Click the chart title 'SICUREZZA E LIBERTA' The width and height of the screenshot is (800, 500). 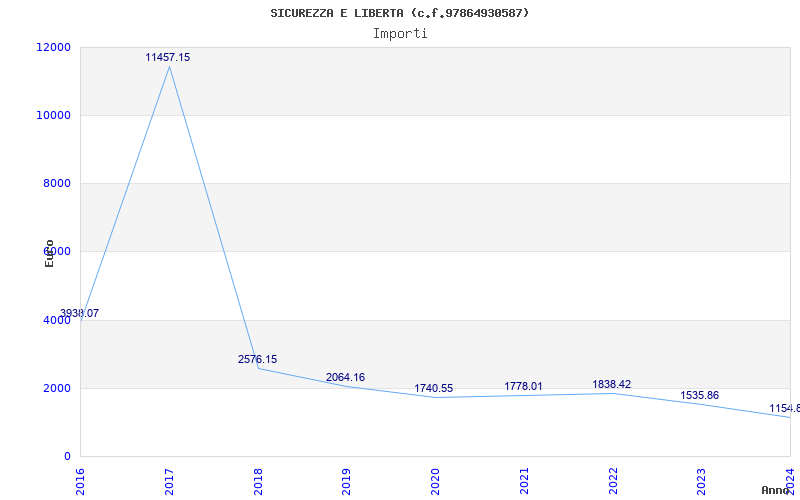tap(337, 13)
